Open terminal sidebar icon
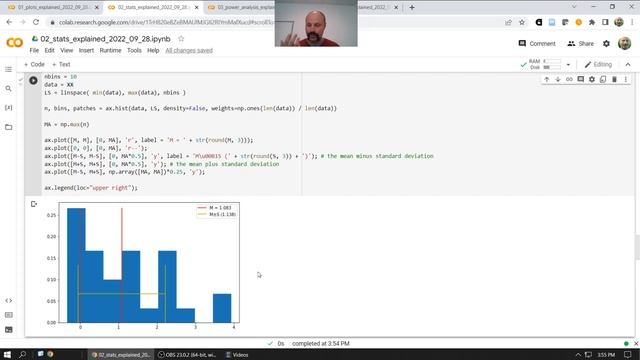Image resolution: width=640 pixels, height=360 pixels. [9, 329]
